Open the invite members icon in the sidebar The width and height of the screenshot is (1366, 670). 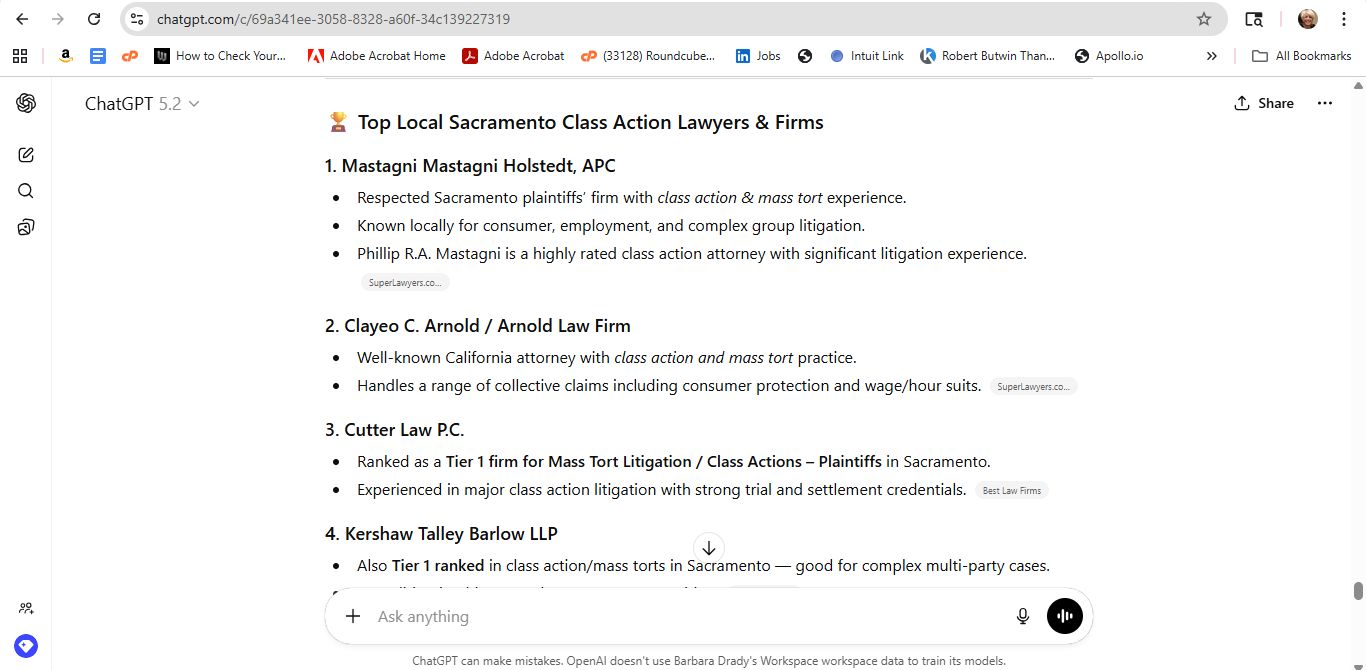click(26, 608)
